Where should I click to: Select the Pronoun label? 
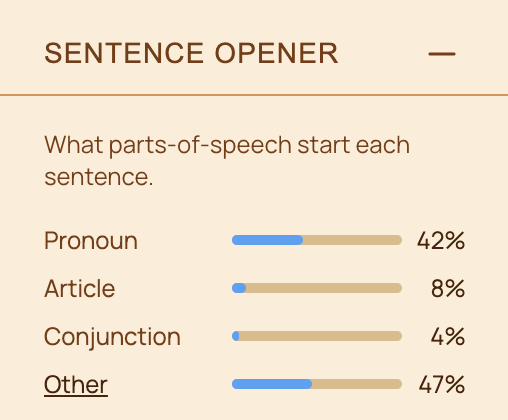coord(91,241)
